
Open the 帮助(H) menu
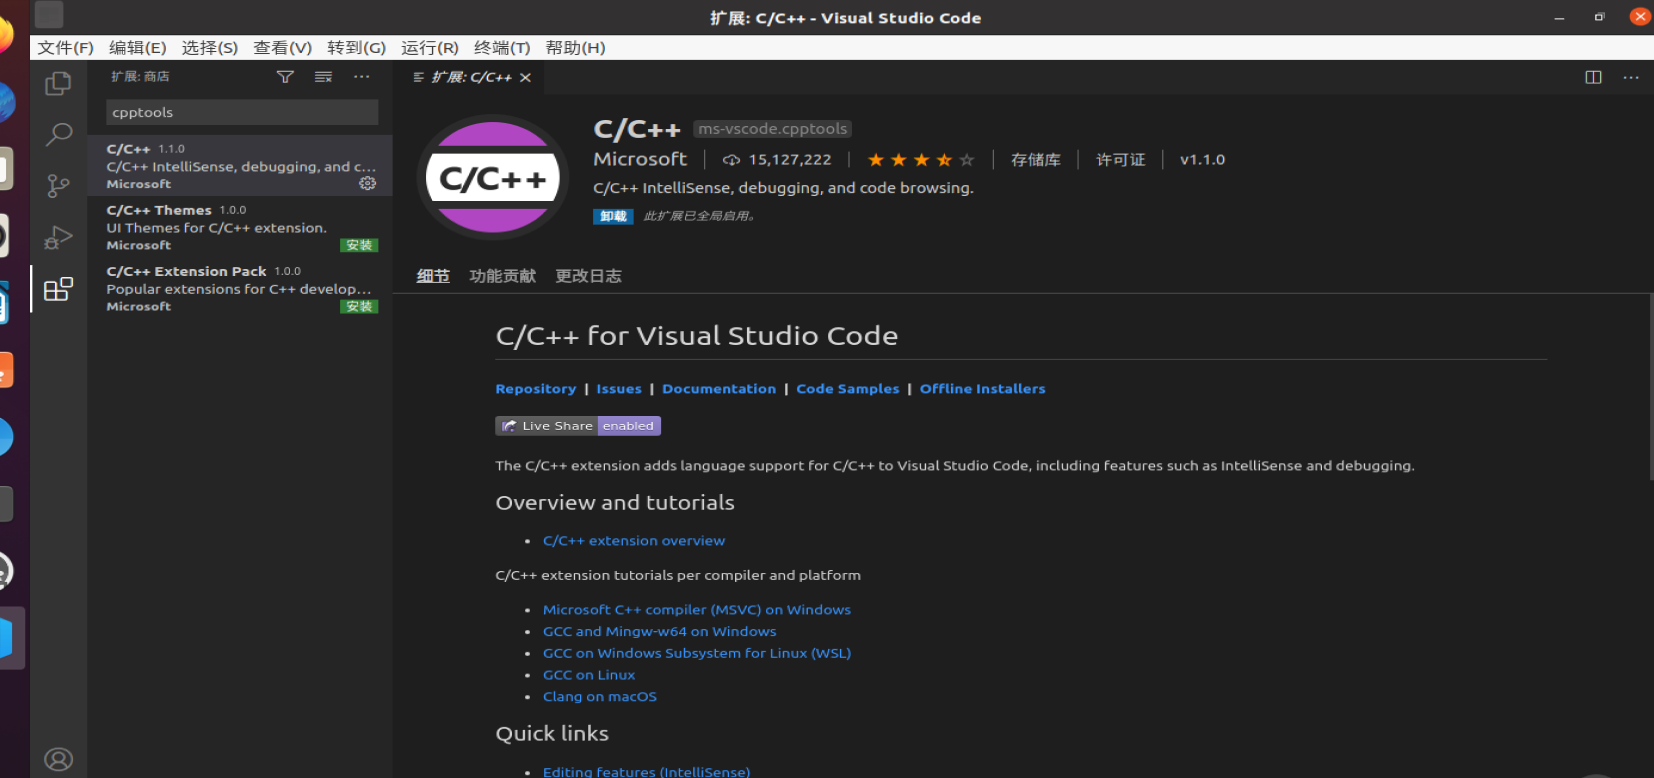pyautogui.click(x=575, y=48)
